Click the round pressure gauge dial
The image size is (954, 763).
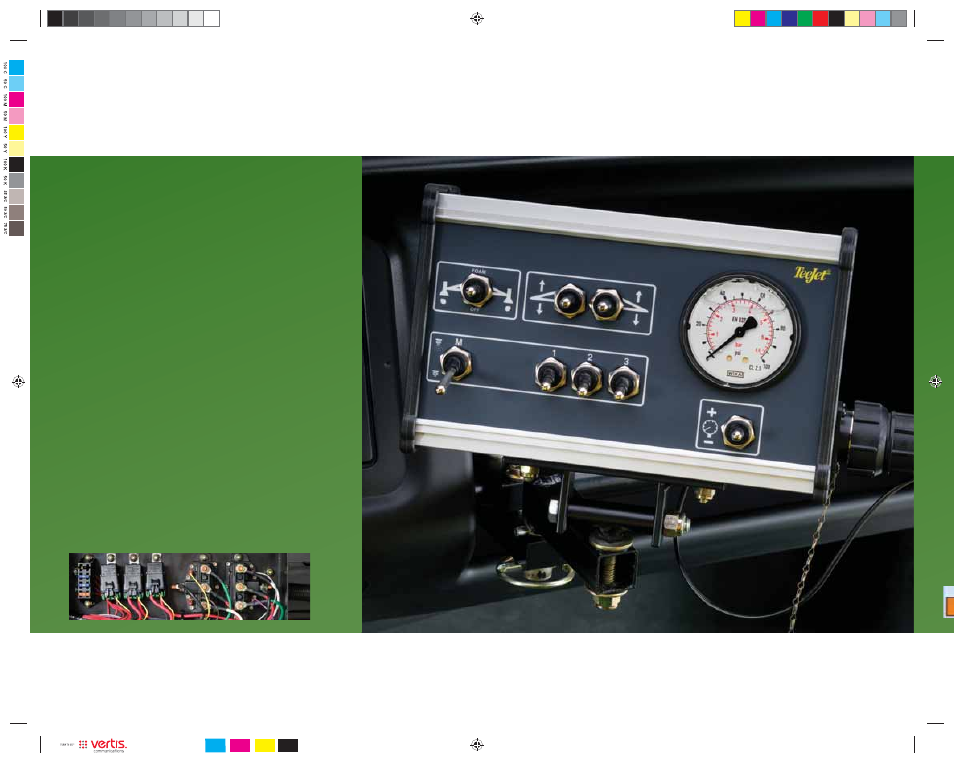coord(740,332)
